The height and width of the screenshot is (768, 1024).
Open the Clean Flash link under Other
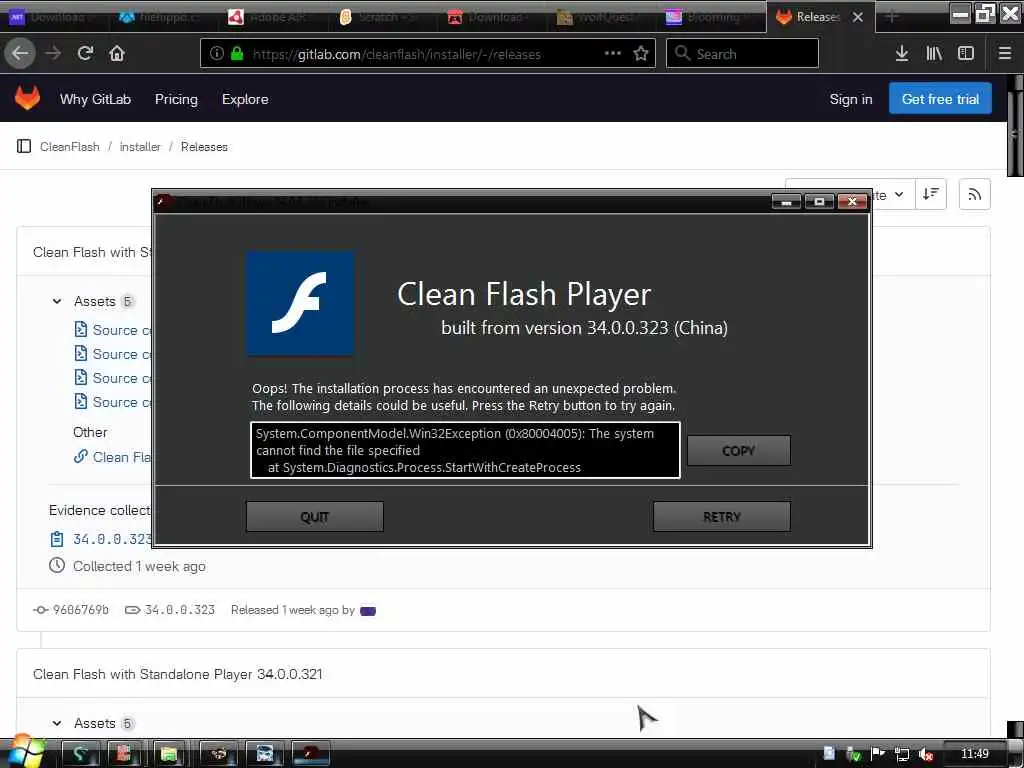121,457
